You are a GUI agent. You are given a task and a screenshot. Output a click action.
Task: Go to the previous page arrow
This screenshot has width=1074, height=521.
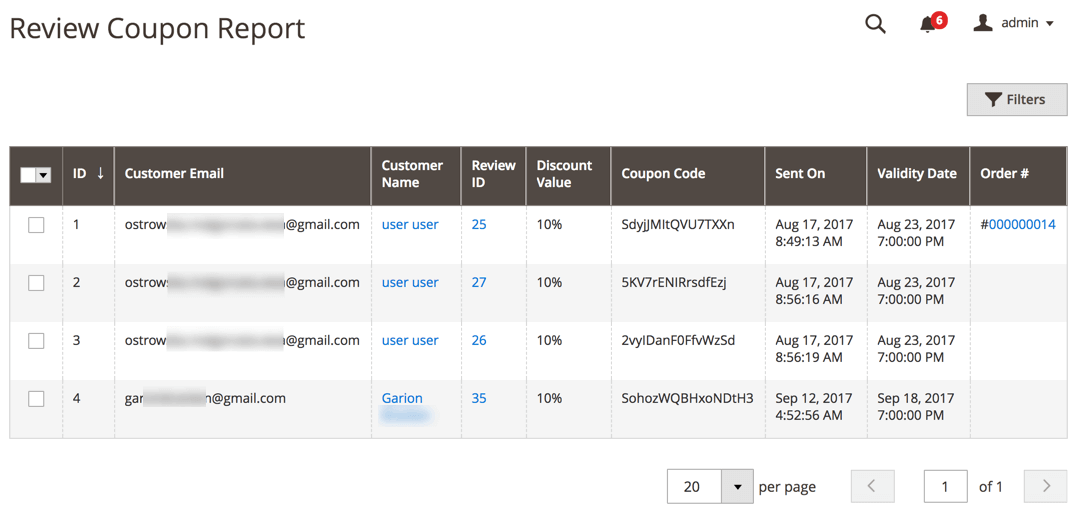click(871, 487)
